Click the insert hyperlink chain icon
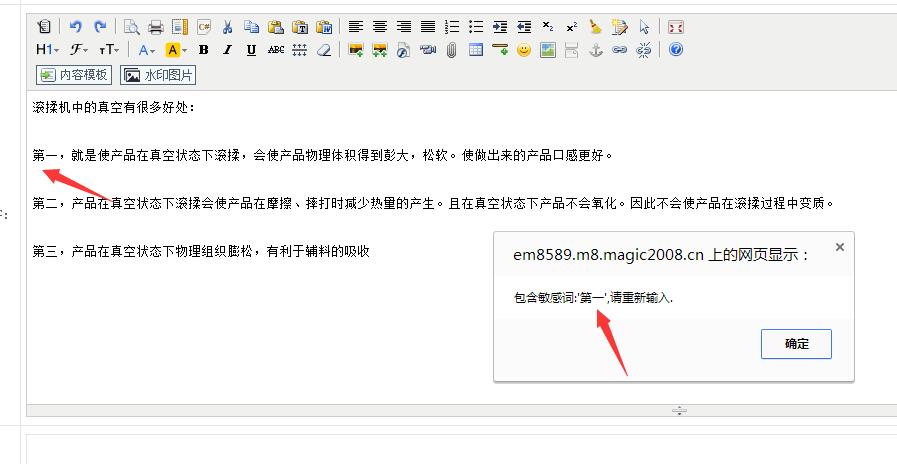This screenshot has width=897, height=464. (x=620, y=49)
